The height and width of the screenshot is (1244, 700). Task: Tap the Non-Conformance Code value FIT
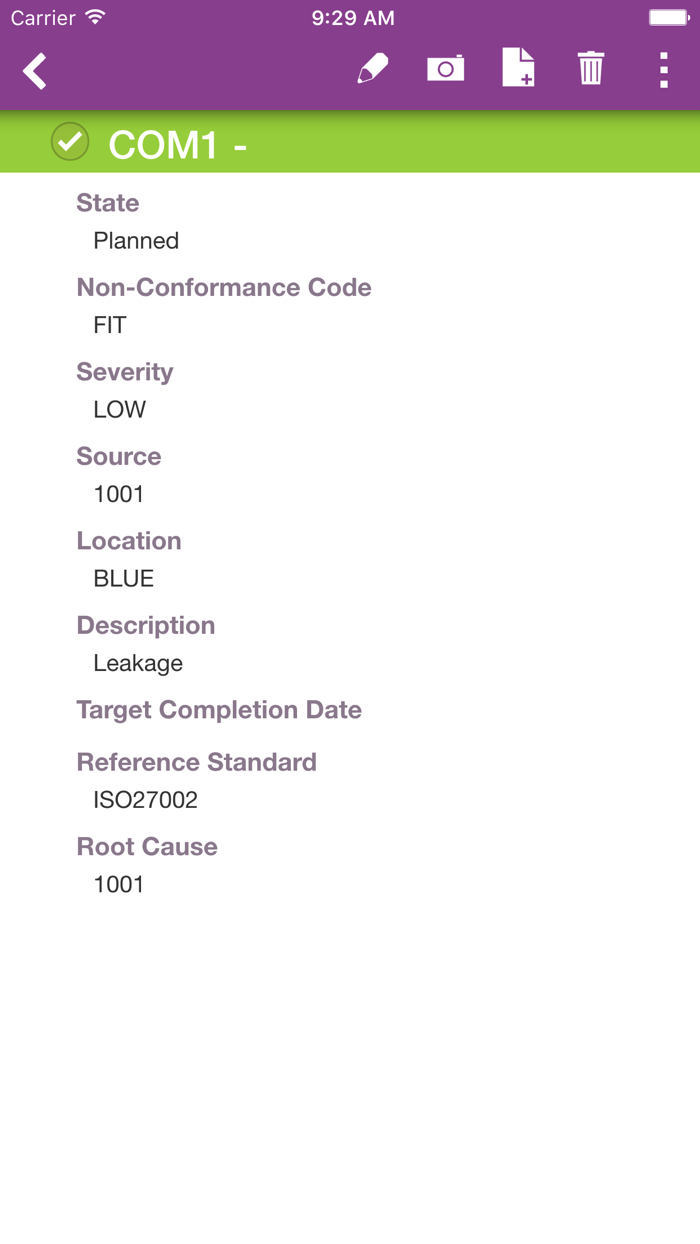point(110,325)
